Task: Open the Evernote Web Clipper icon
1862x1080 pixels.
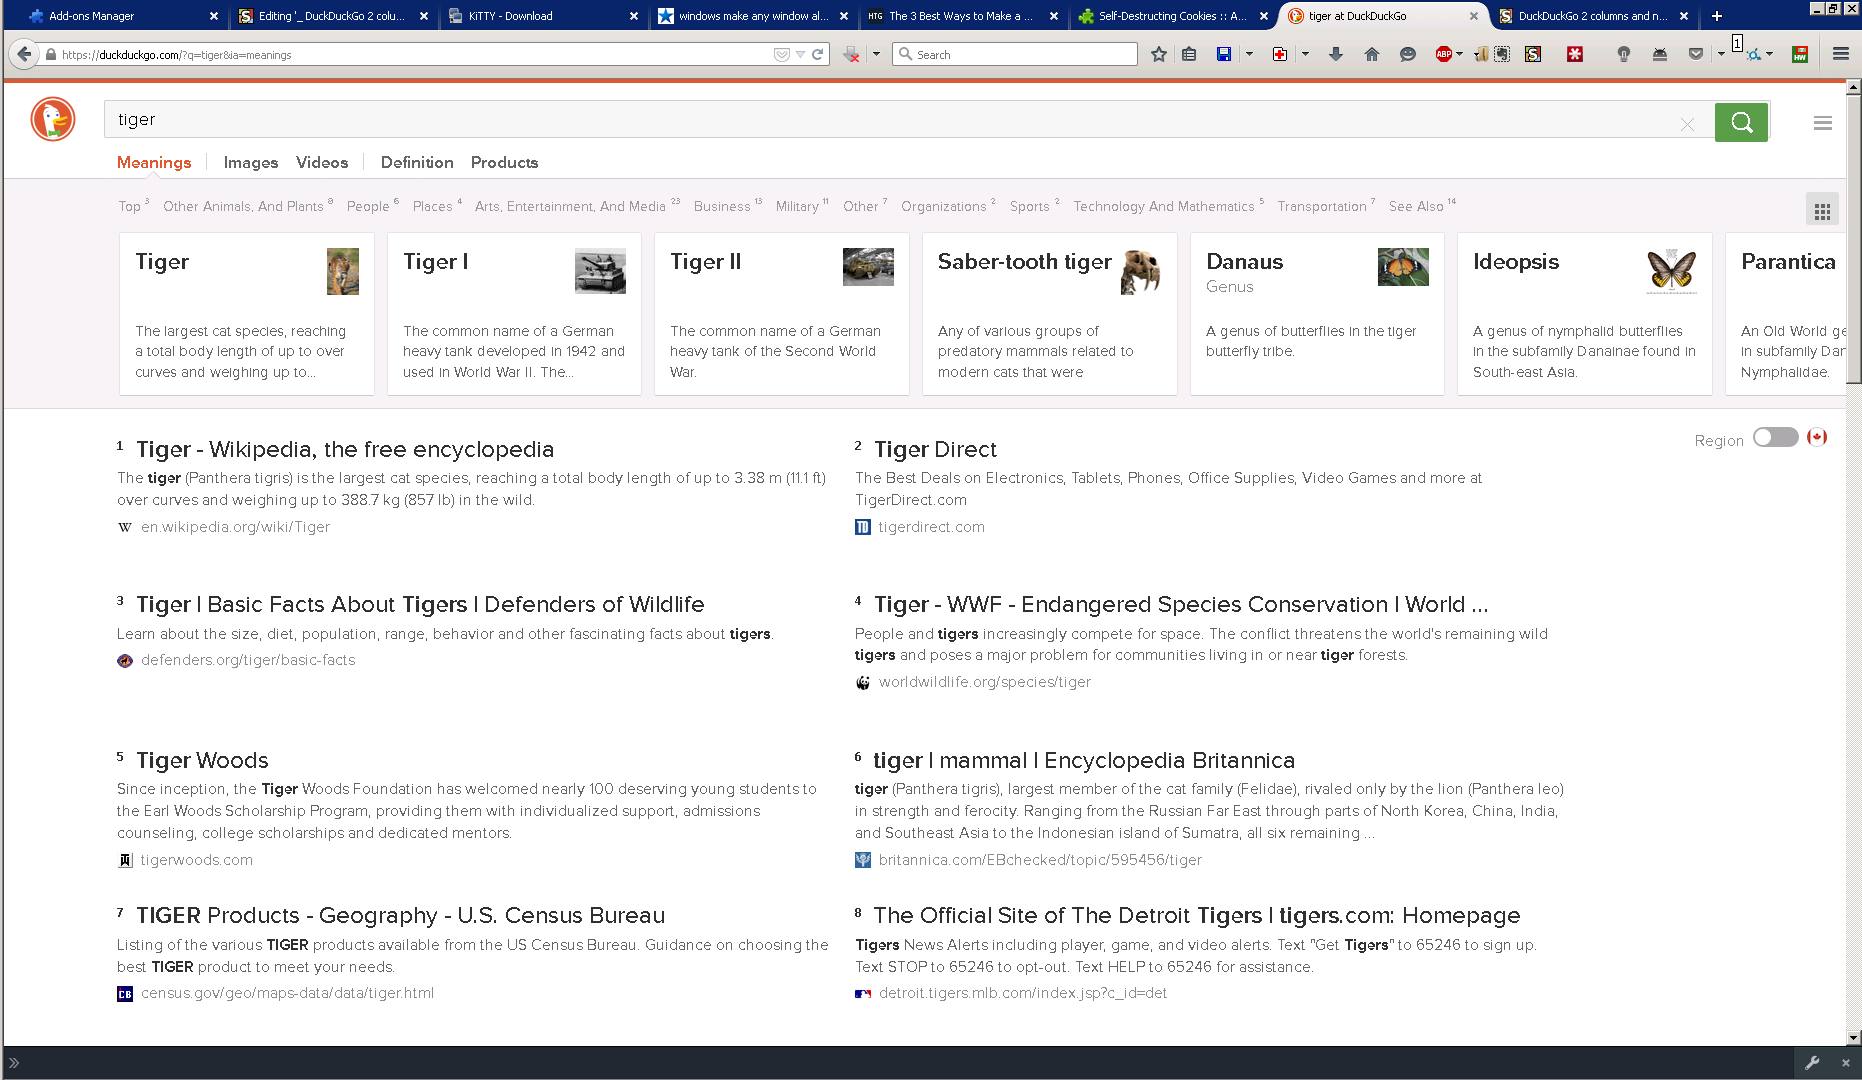Action: (1502, 54)
